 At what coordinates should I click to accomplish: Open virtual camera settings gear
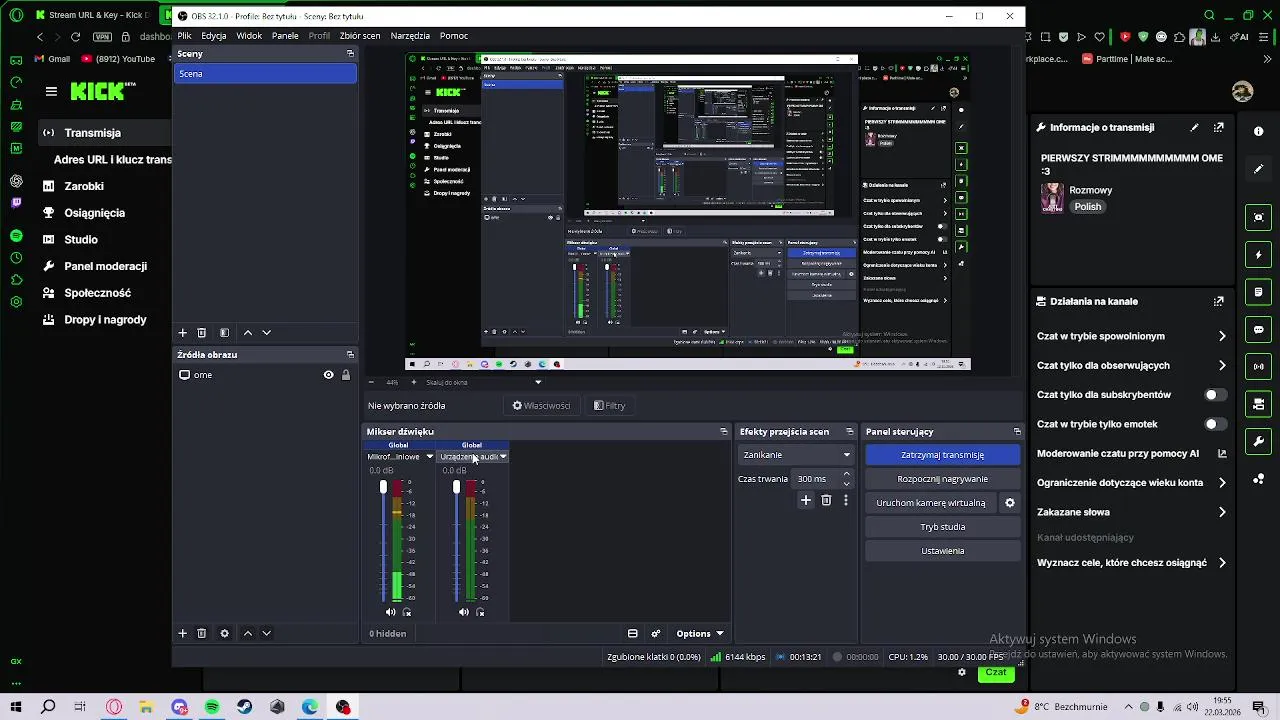(x=1009, y=503)
